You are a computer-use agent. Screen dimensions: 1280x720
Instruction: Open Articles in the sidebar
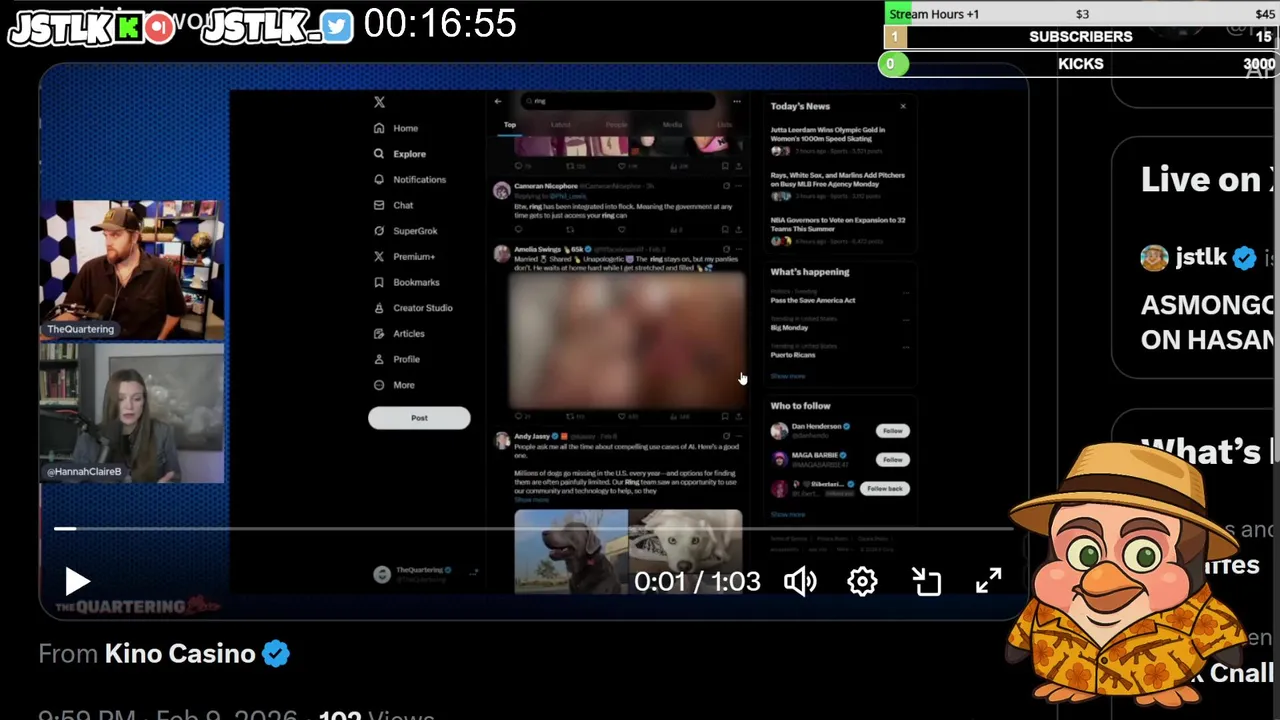(x=398, y=334)
